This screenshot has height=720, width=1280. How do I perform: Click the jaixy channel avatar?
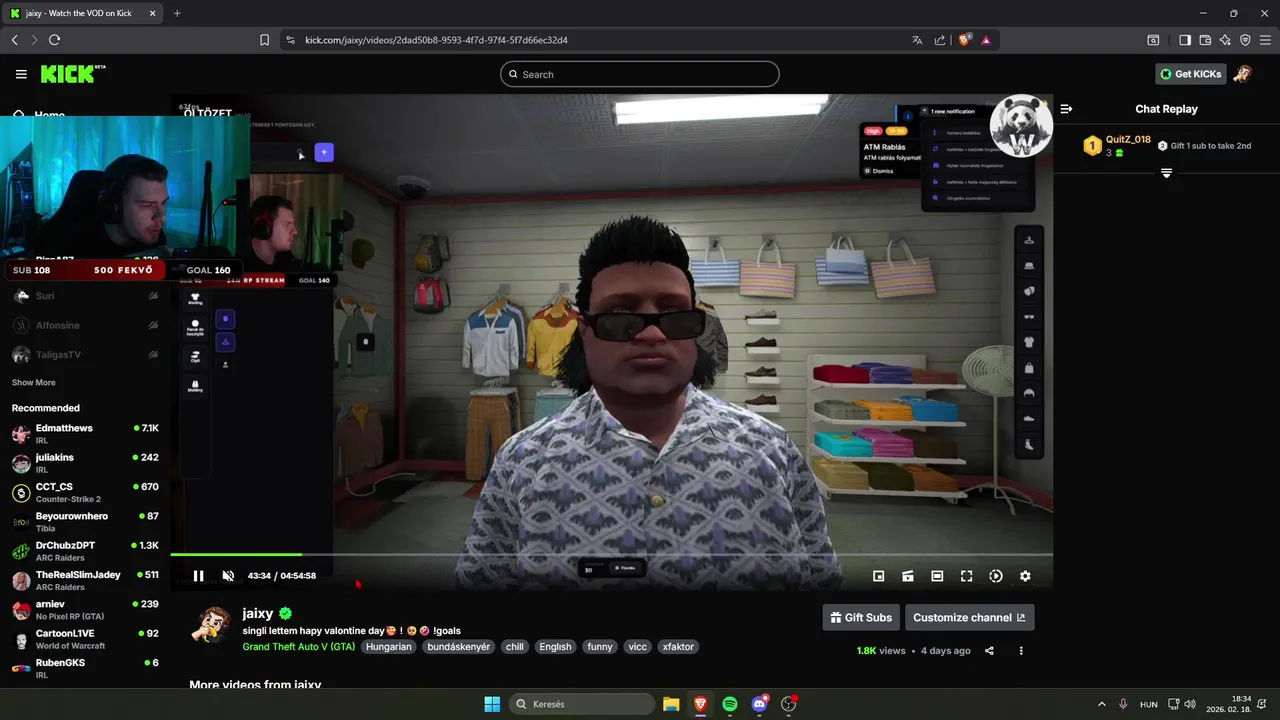tap(211, 626)
